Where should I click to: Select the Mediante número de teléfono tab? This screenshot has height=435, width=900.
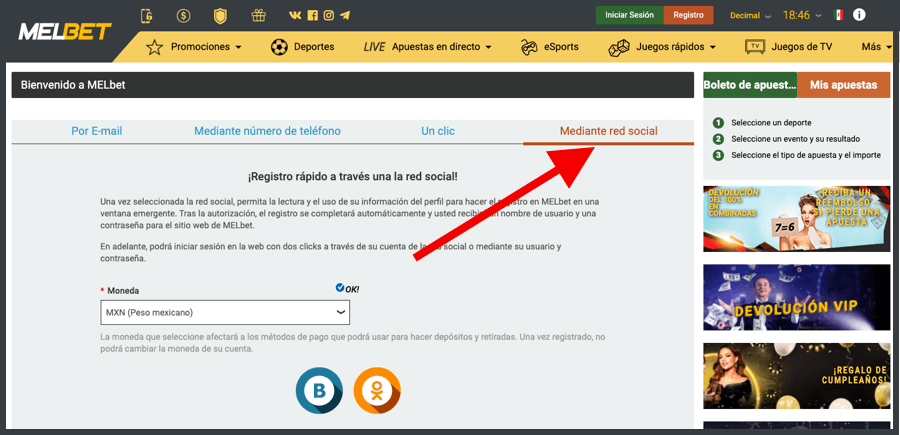(x=267, y=131)
